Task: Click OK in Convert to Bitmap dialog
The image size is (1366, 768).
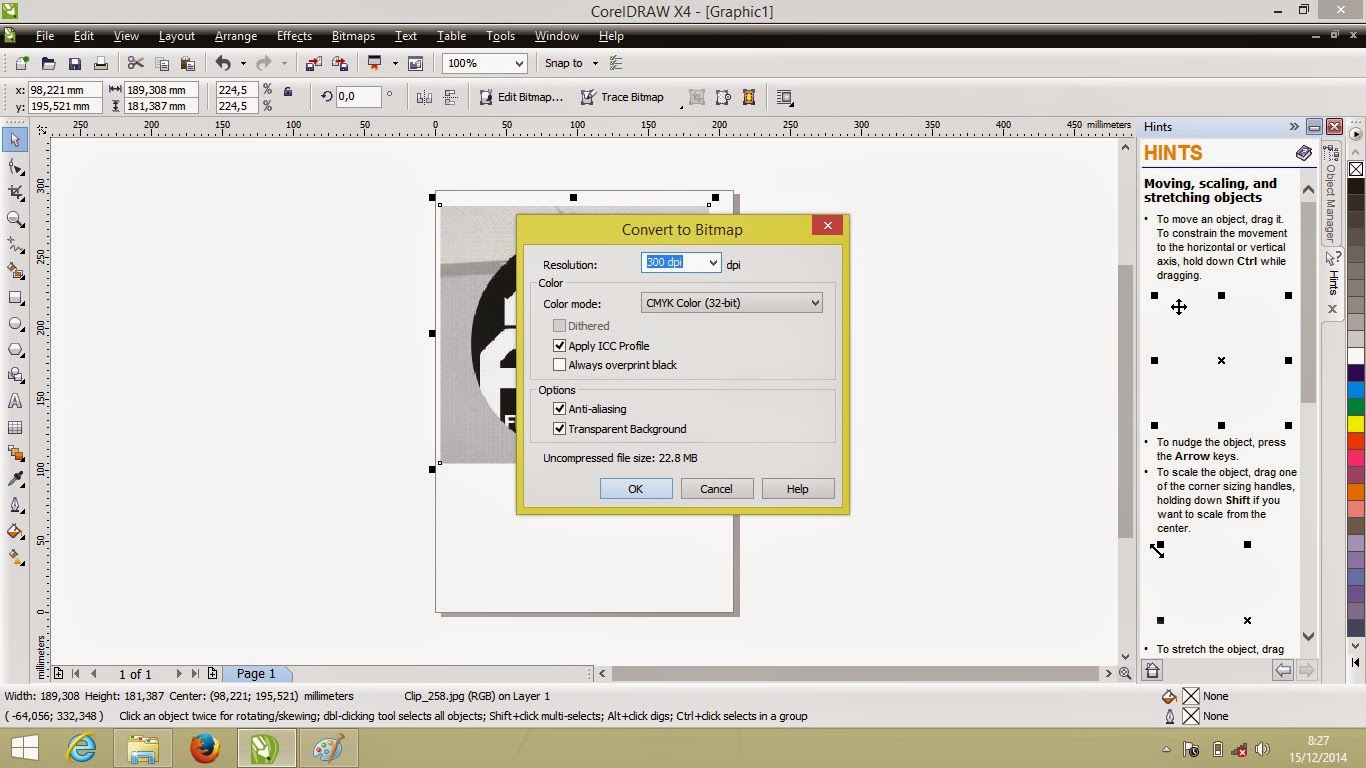Action: 636,489
